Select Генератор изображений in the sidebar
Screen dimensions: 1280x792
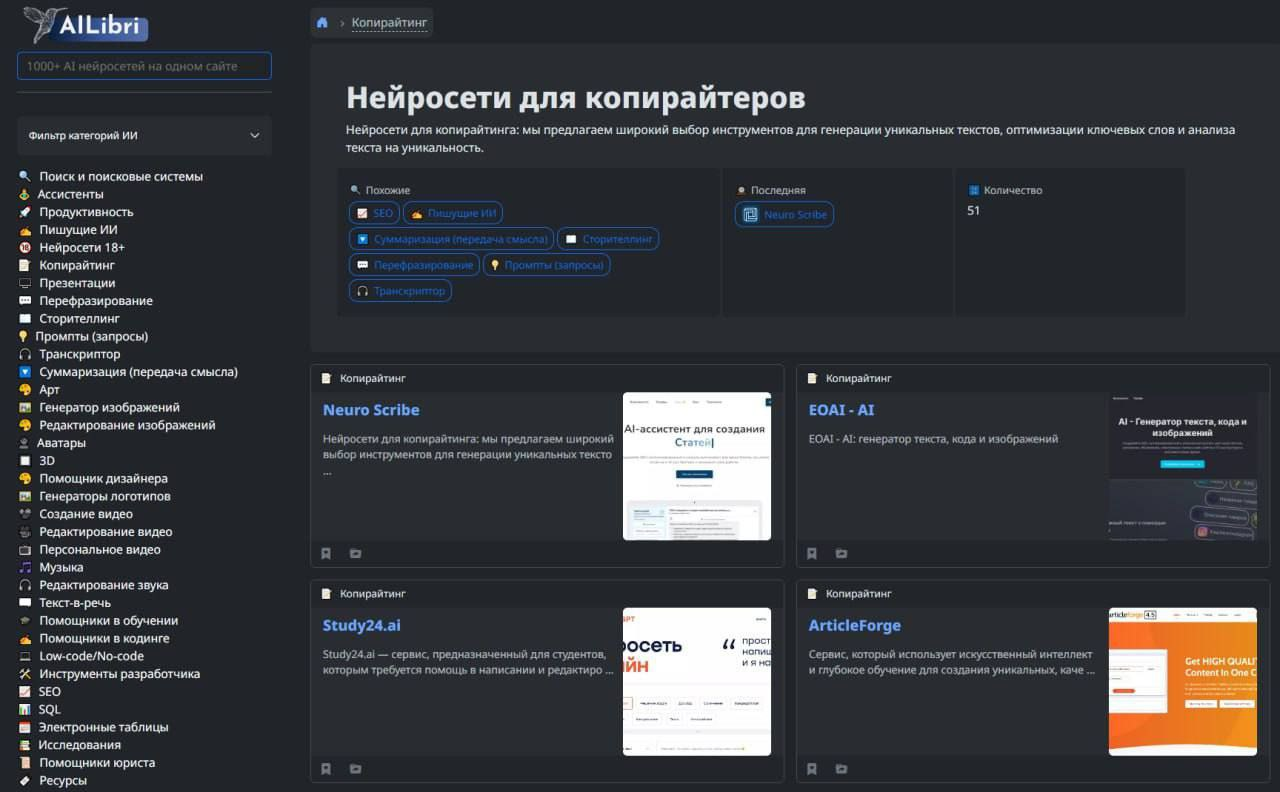pos(110,408)
